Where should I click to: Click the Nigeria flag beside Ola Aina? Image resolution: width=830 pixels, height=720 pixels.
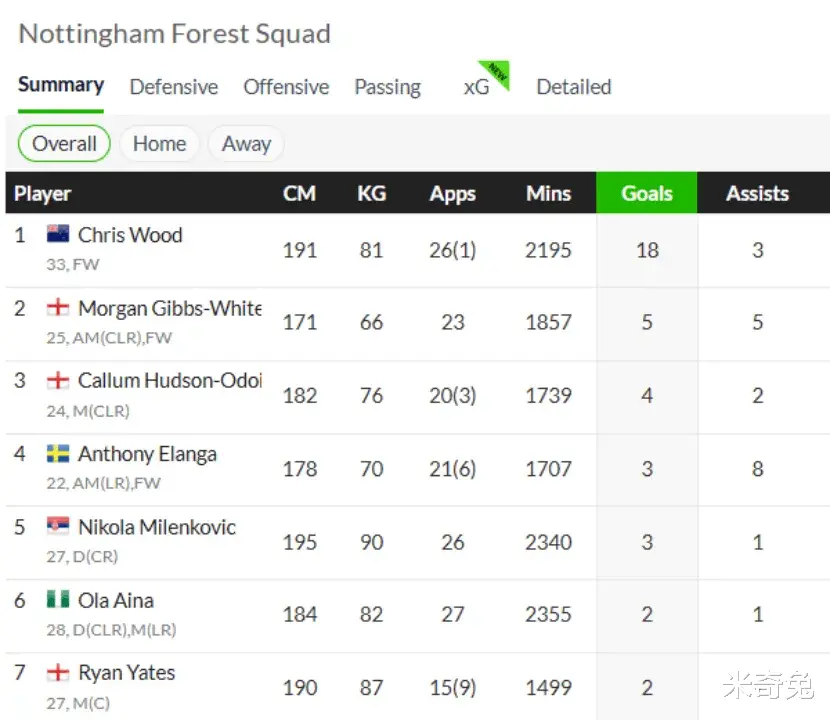click(x=58, y=599)
